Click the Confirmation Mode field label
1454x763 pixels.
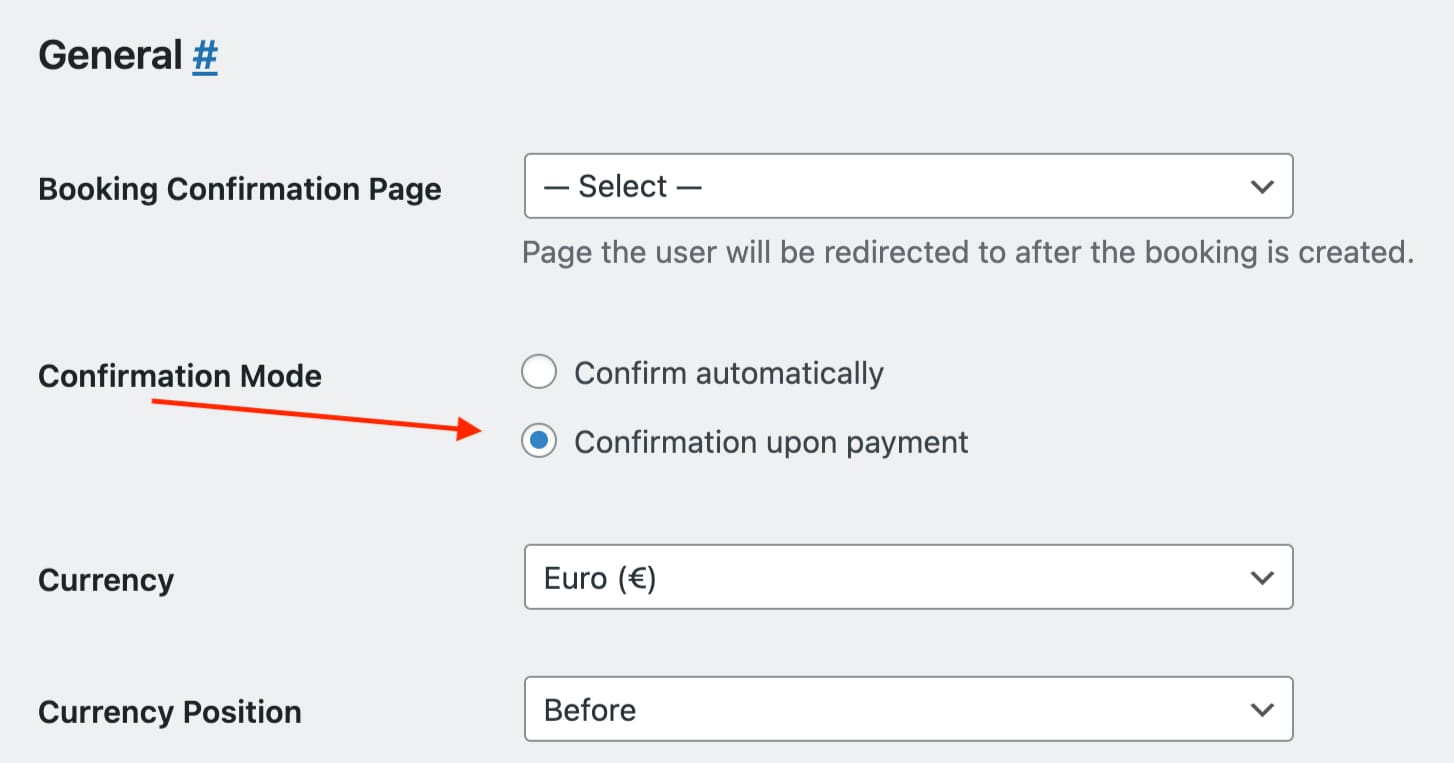(x=180, y=376)
